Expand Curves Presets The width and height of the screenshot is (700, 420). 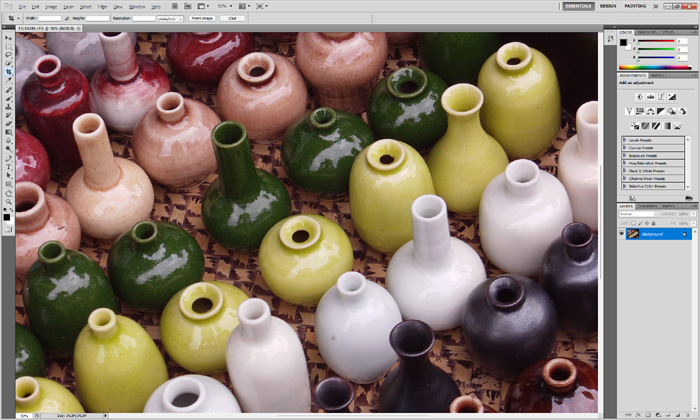coord(625,148)
